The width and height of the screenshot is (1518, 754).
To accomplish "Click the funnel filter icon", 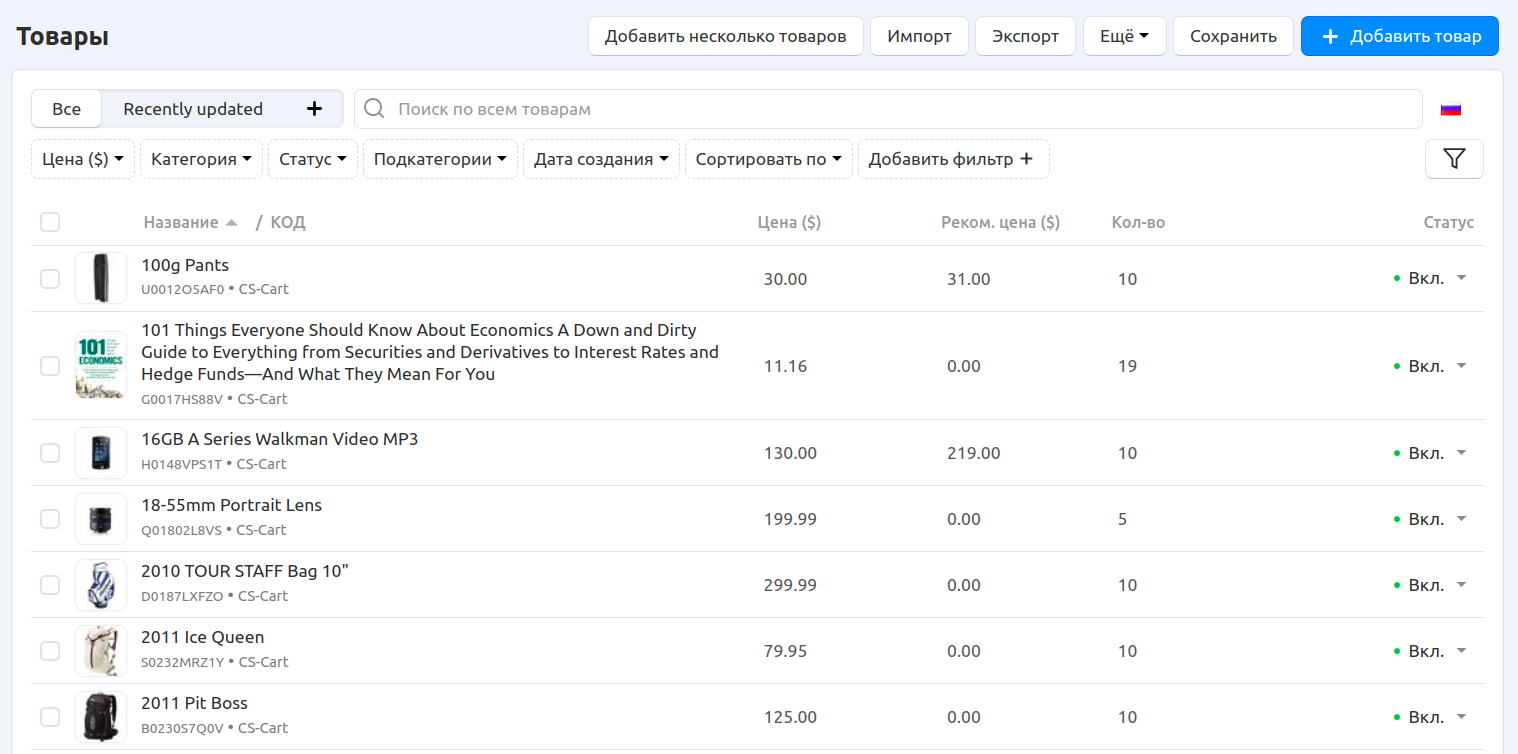I will point(1454,159).
